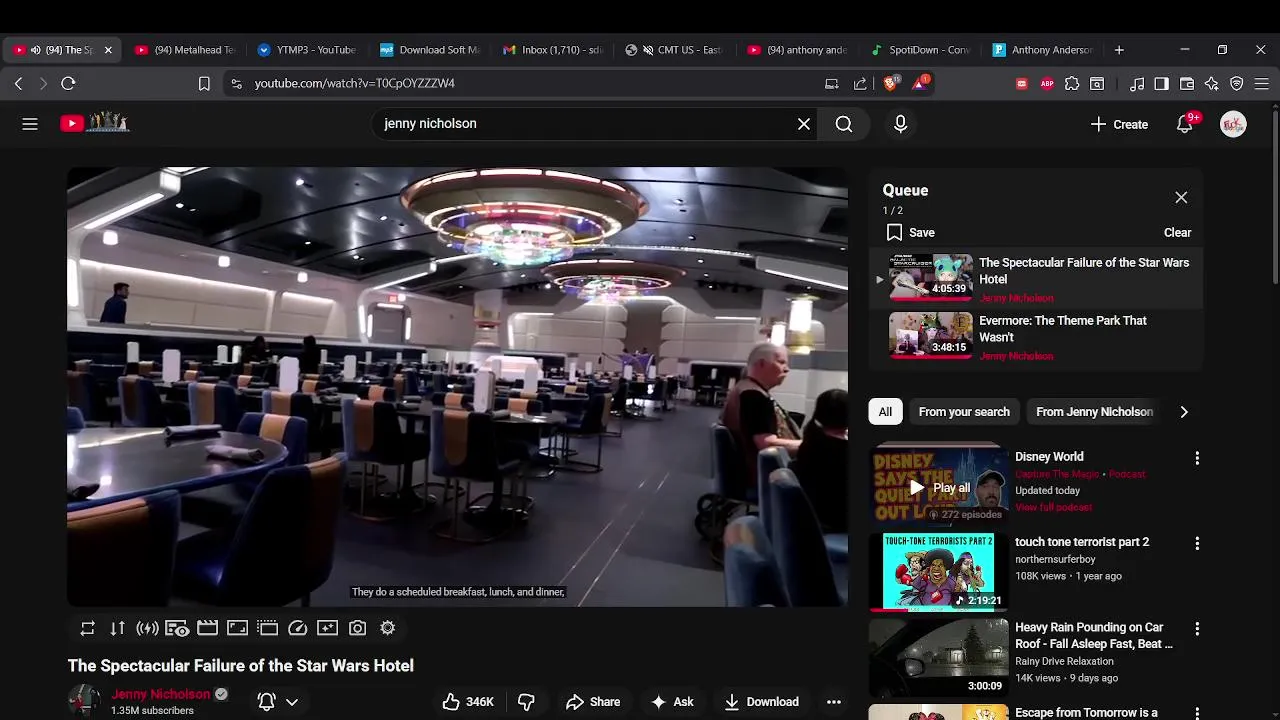Open subscription notification bell dropdown

point(278,702)
